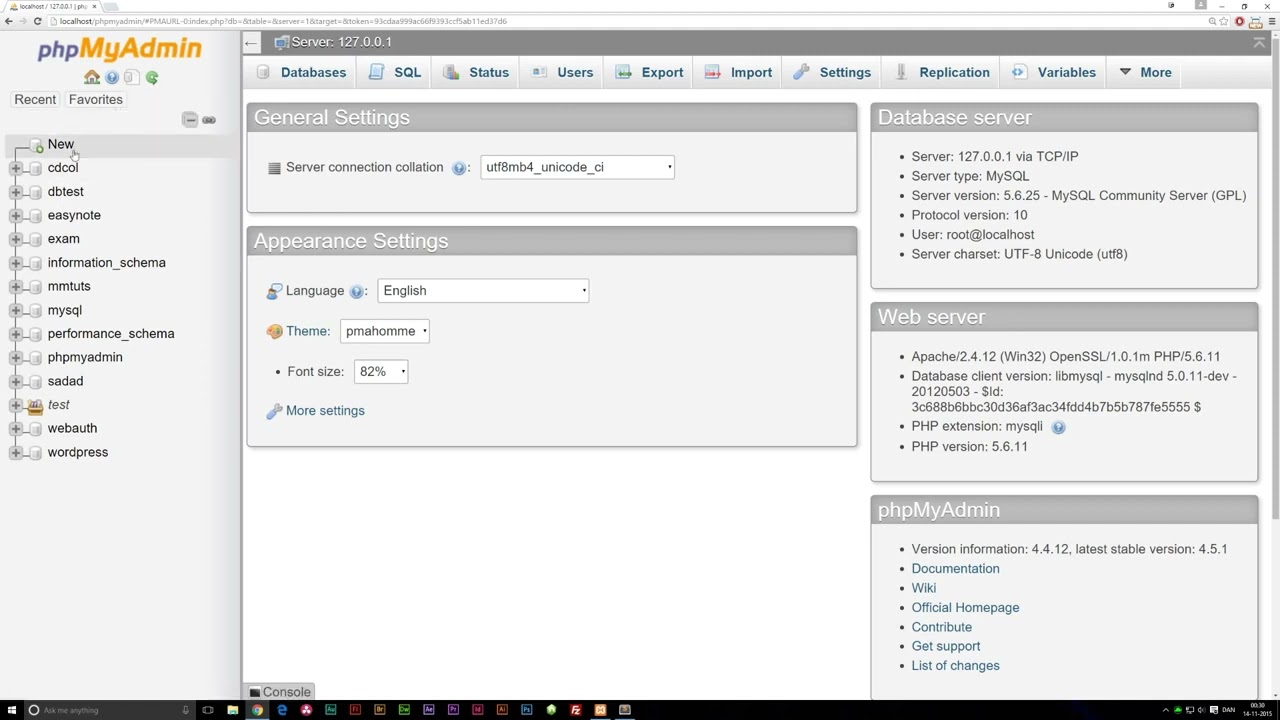Viewport: 1280px width, 720px height.
Task: Open the List of changes link
Action: [x=955, y=666]
